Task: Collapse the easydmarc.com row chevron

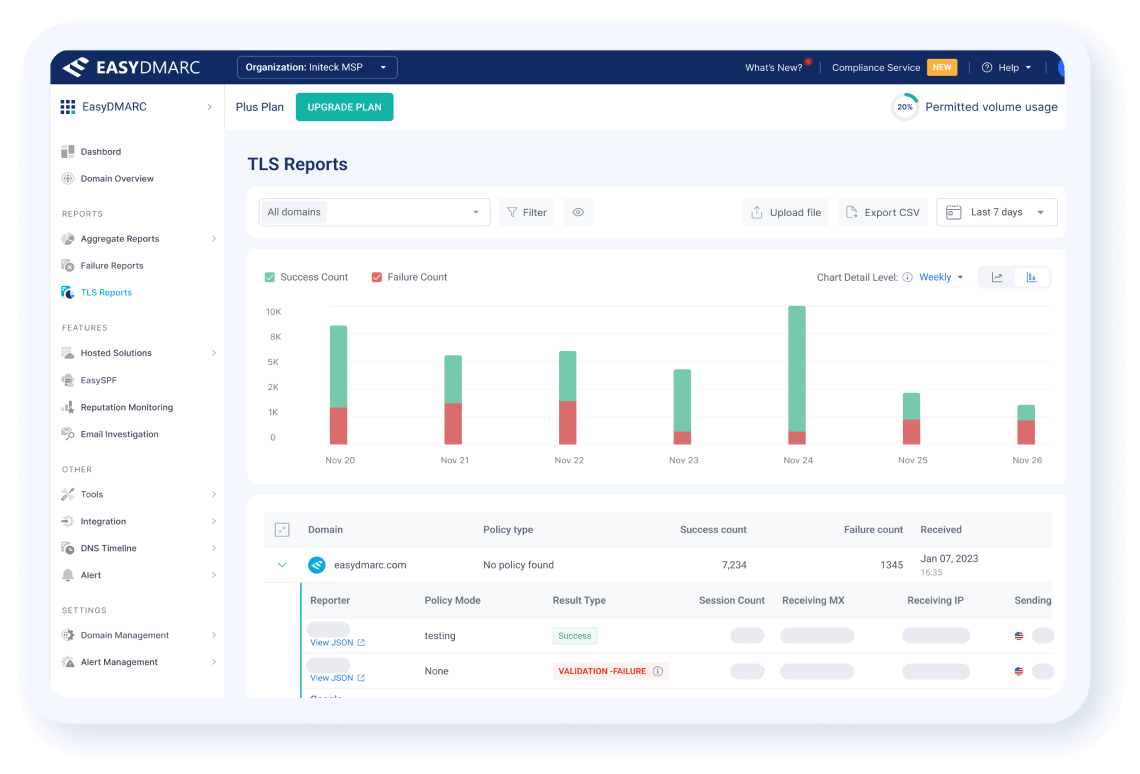Action: pos(282,565)
